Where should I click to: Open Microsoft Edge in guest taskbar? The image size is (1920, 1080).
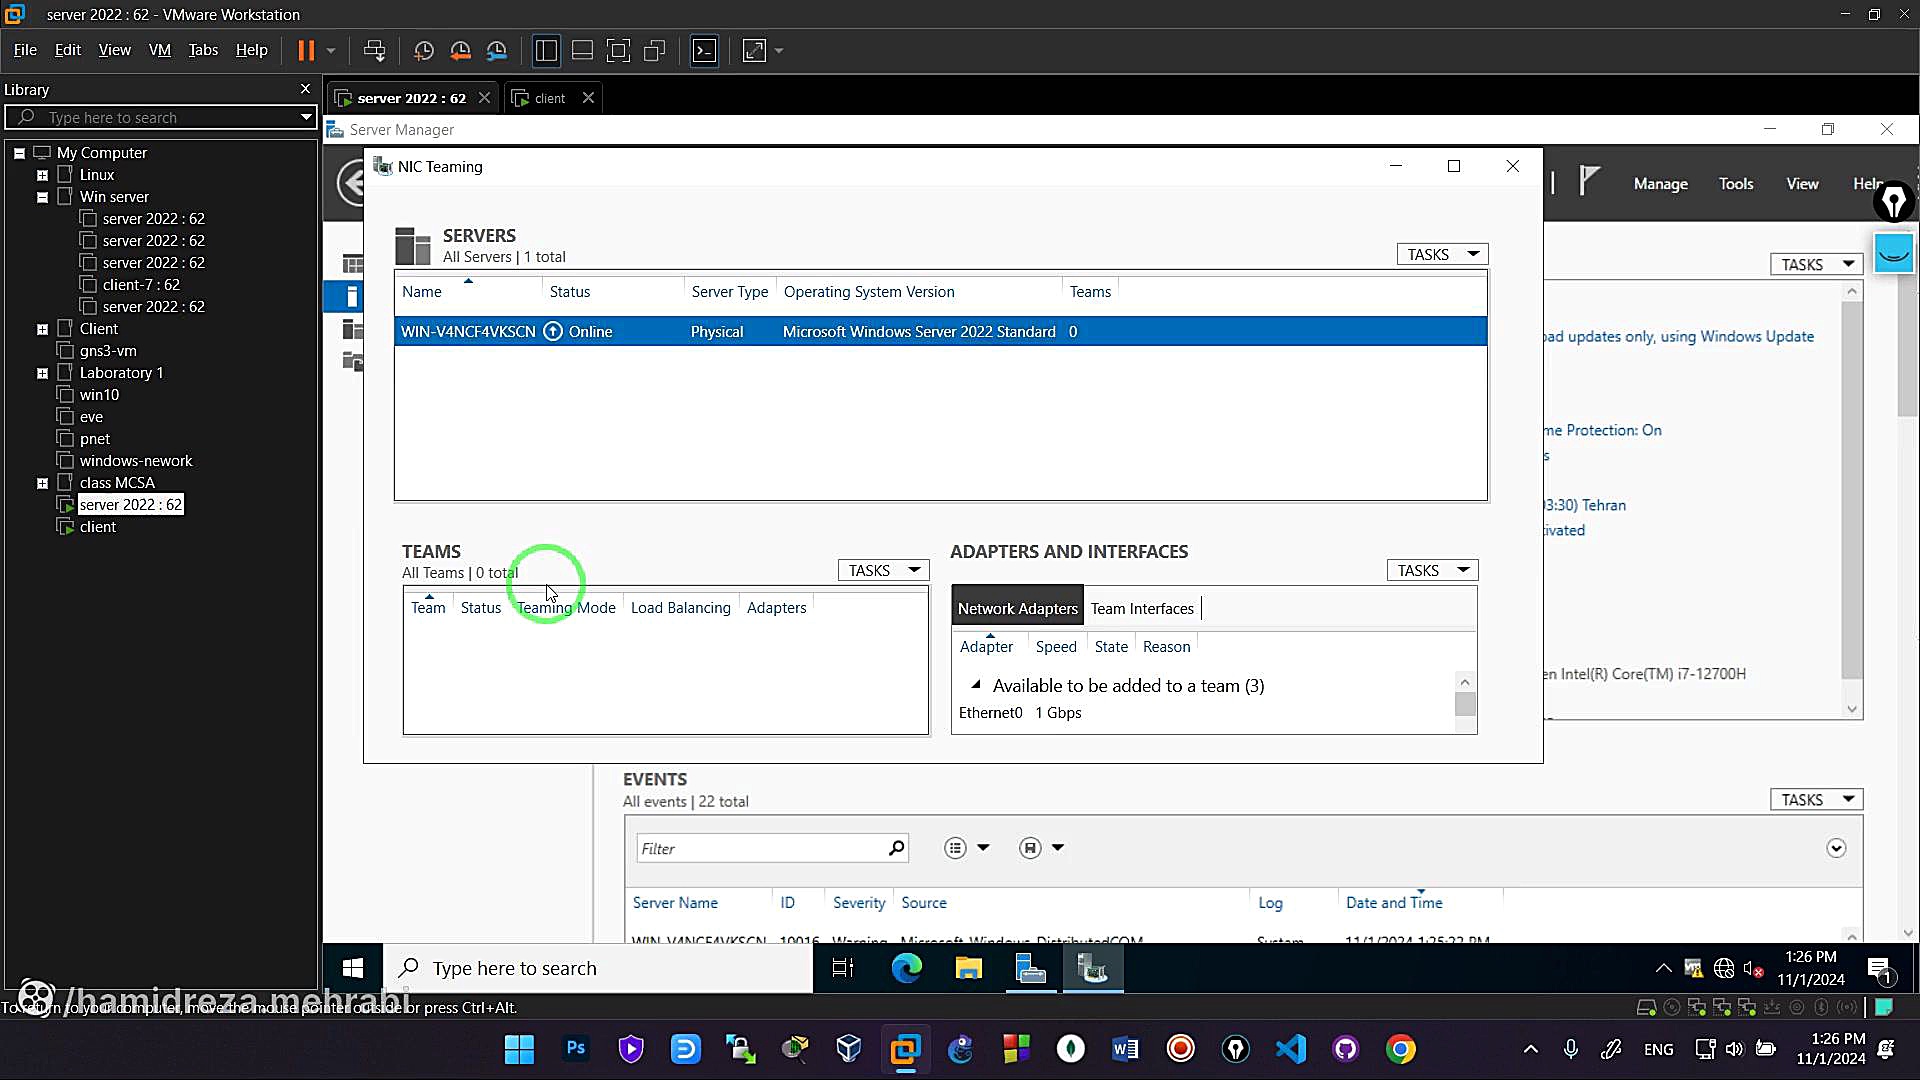[906, 968]
